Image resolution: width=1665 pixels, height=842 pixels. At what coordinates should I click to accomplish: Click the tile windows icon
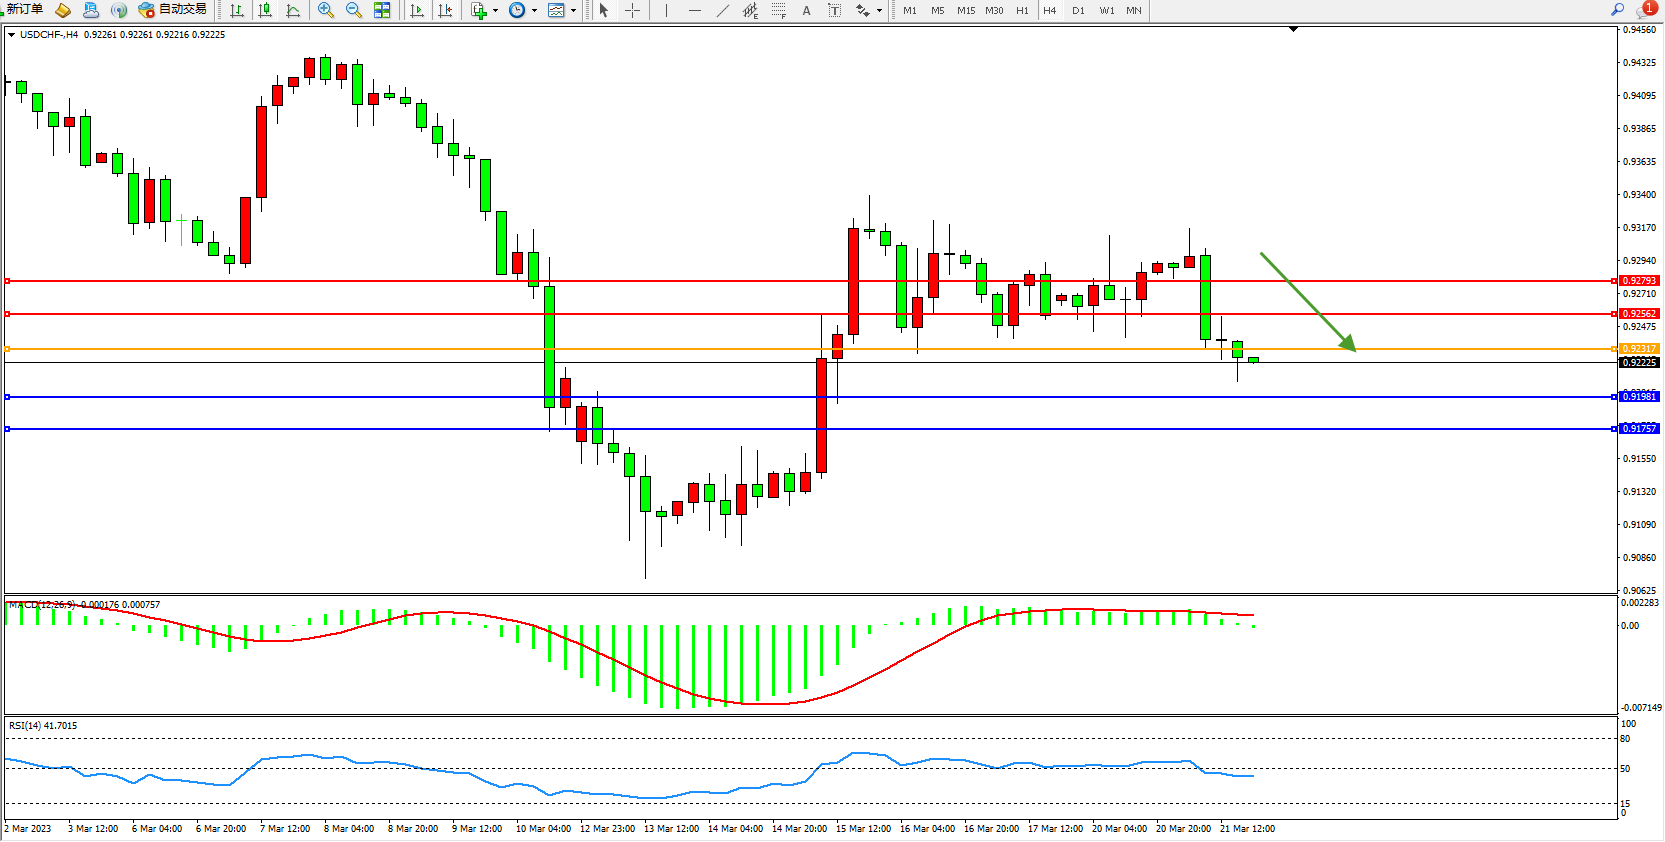[382, 10]
